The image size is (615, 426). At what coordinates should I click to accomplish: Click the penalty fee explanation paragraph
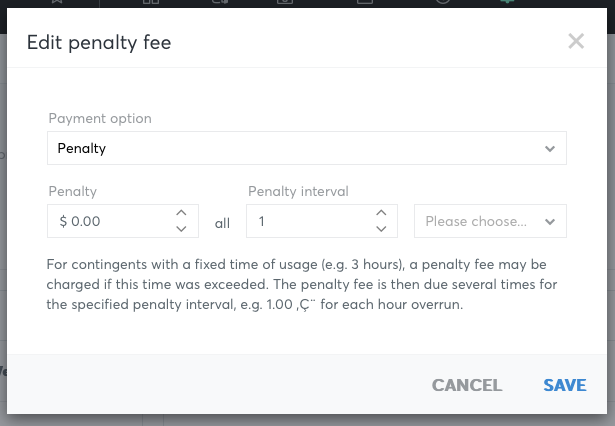pyautogui.click(x=302, y=284)
